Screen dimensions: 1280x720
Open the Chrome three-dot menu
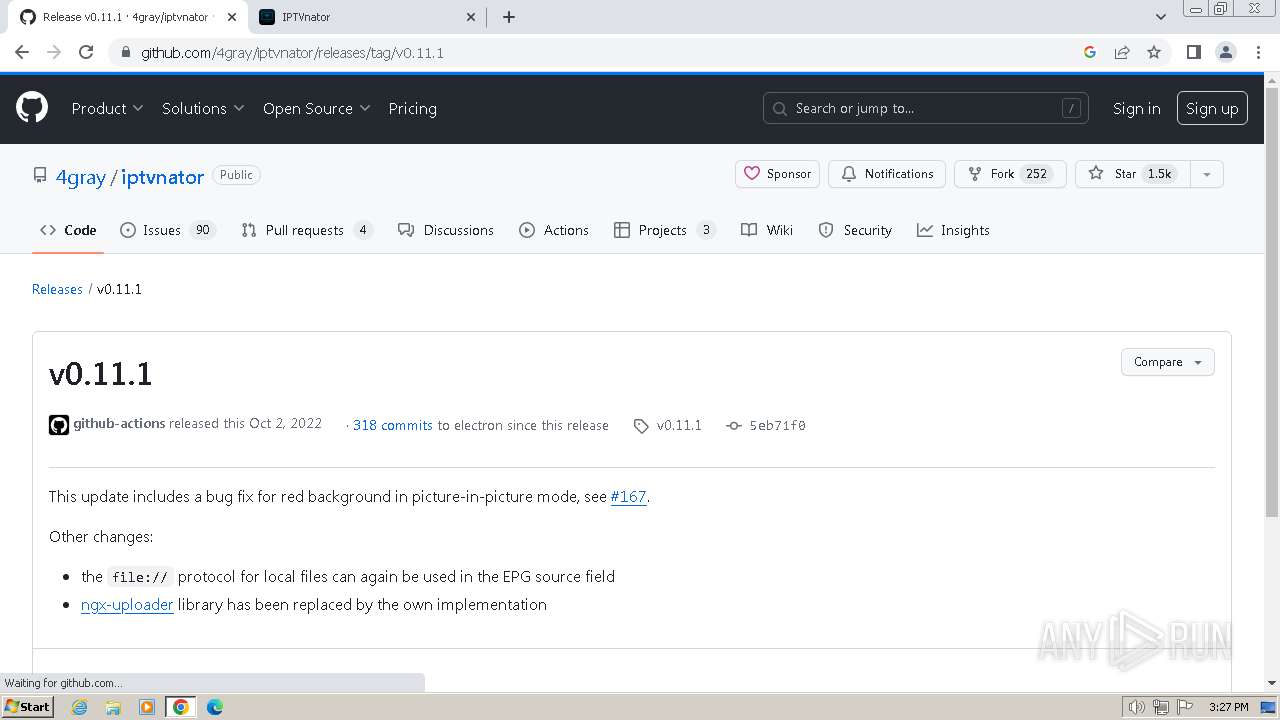1257,52
